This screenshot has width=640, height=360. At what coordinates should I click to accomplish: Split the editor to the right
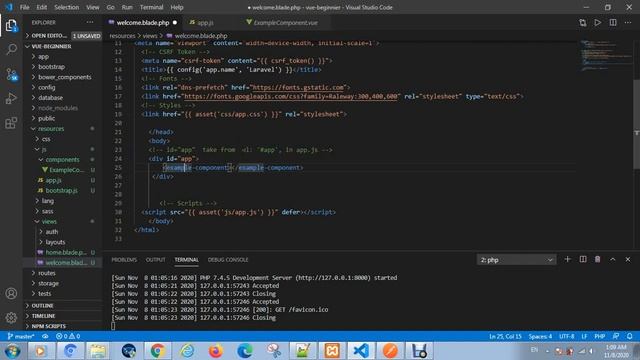[x=613, y=23]
